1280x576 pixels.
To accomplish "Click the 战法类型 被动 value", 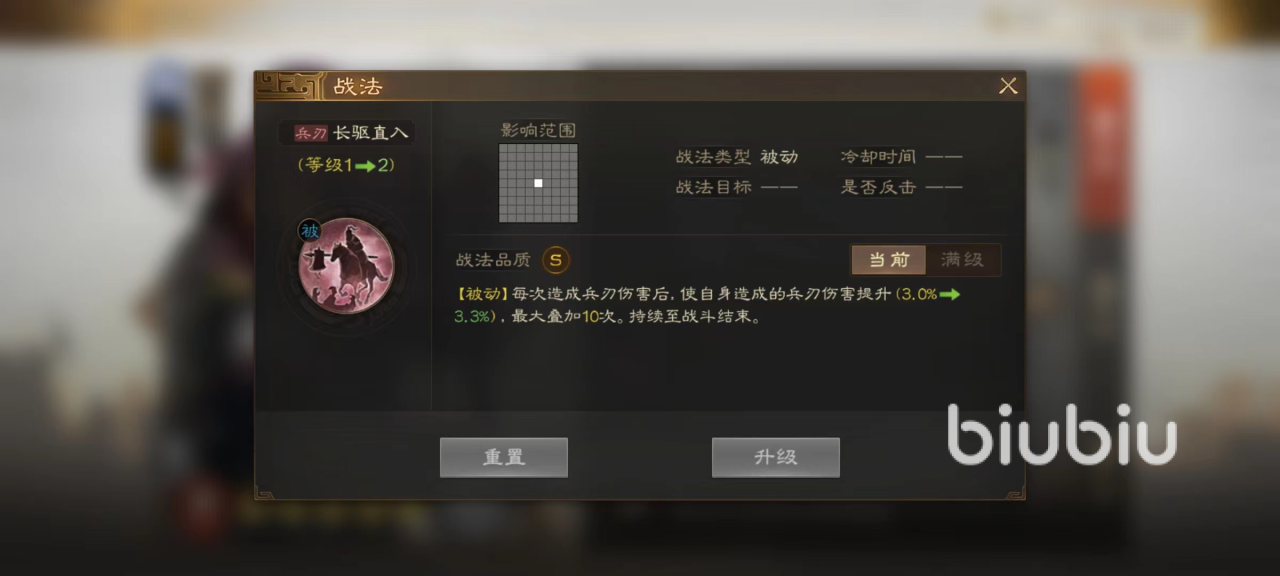I will (779, 157).
